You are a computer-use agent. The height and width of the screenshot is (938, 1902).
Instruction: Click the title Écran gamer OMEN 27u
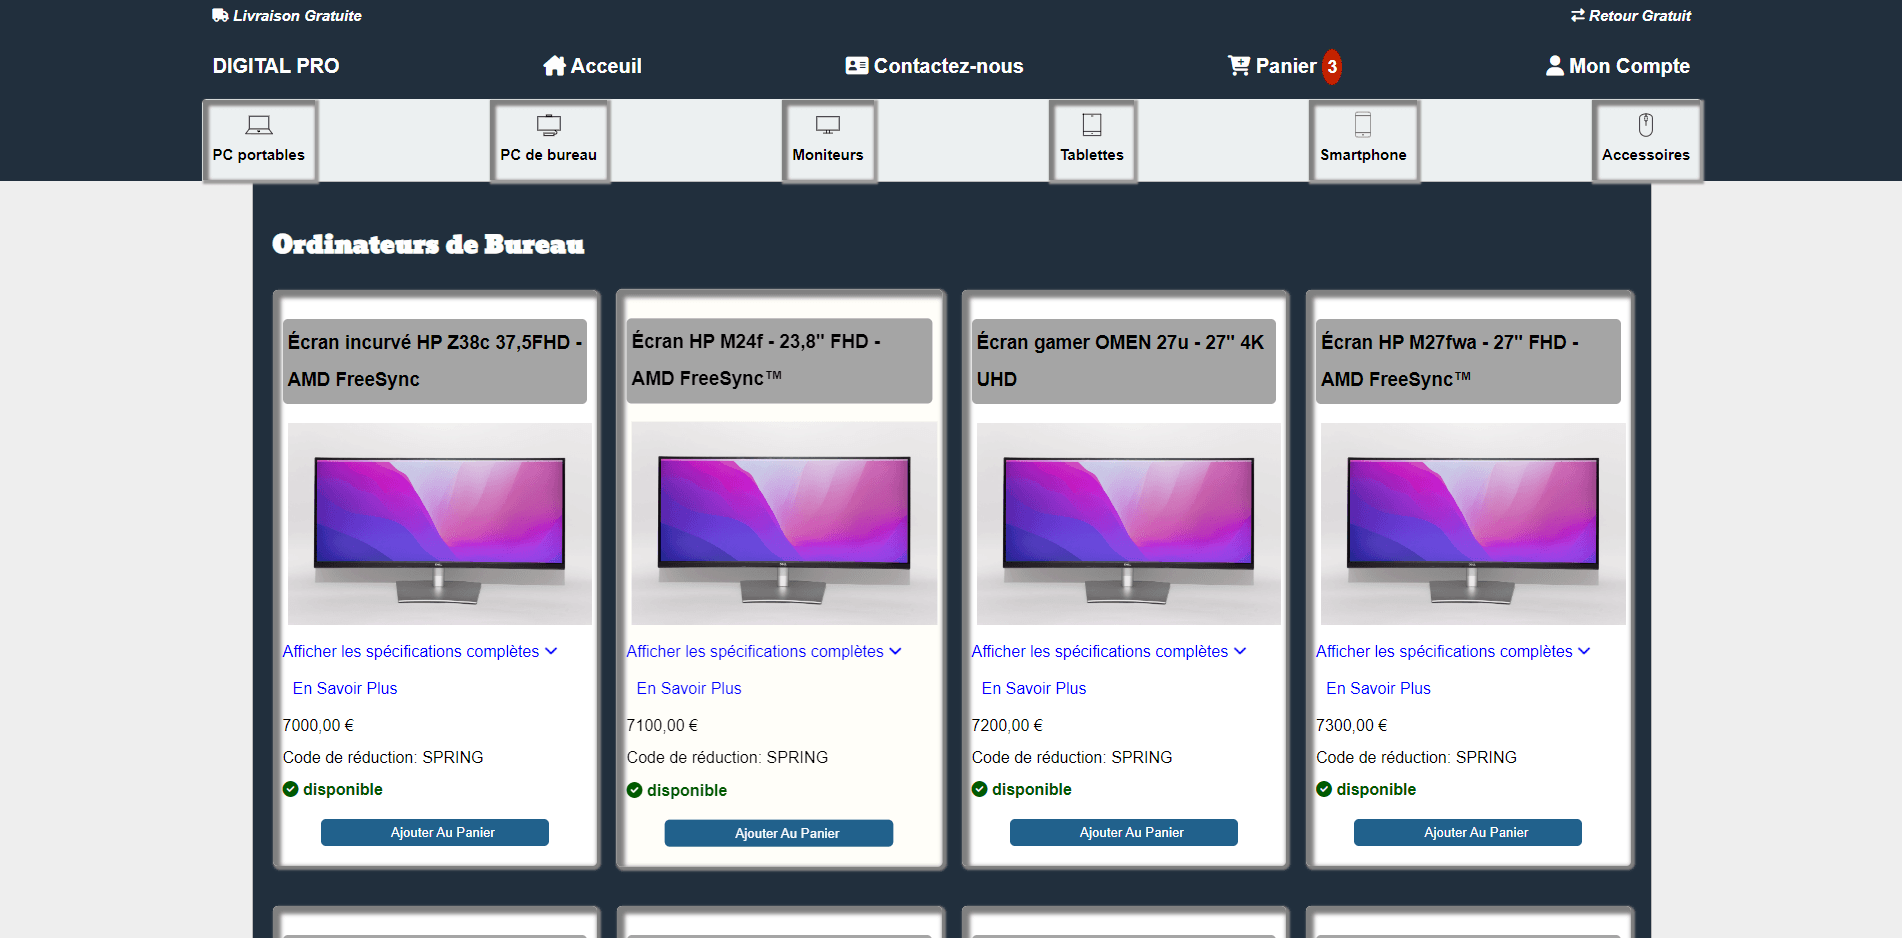[x=1124, y=361]
